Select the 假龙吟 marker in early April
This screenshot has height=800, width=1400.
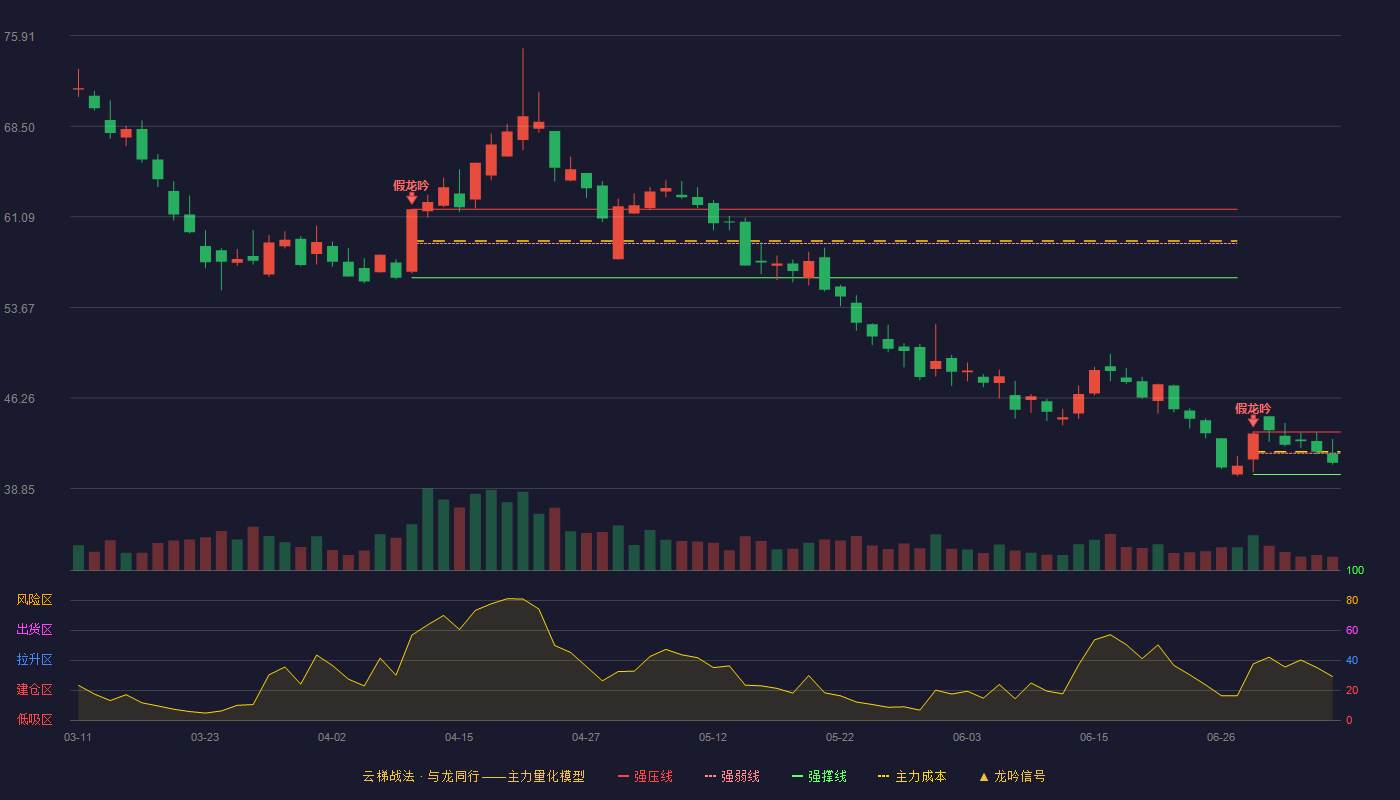411,190
